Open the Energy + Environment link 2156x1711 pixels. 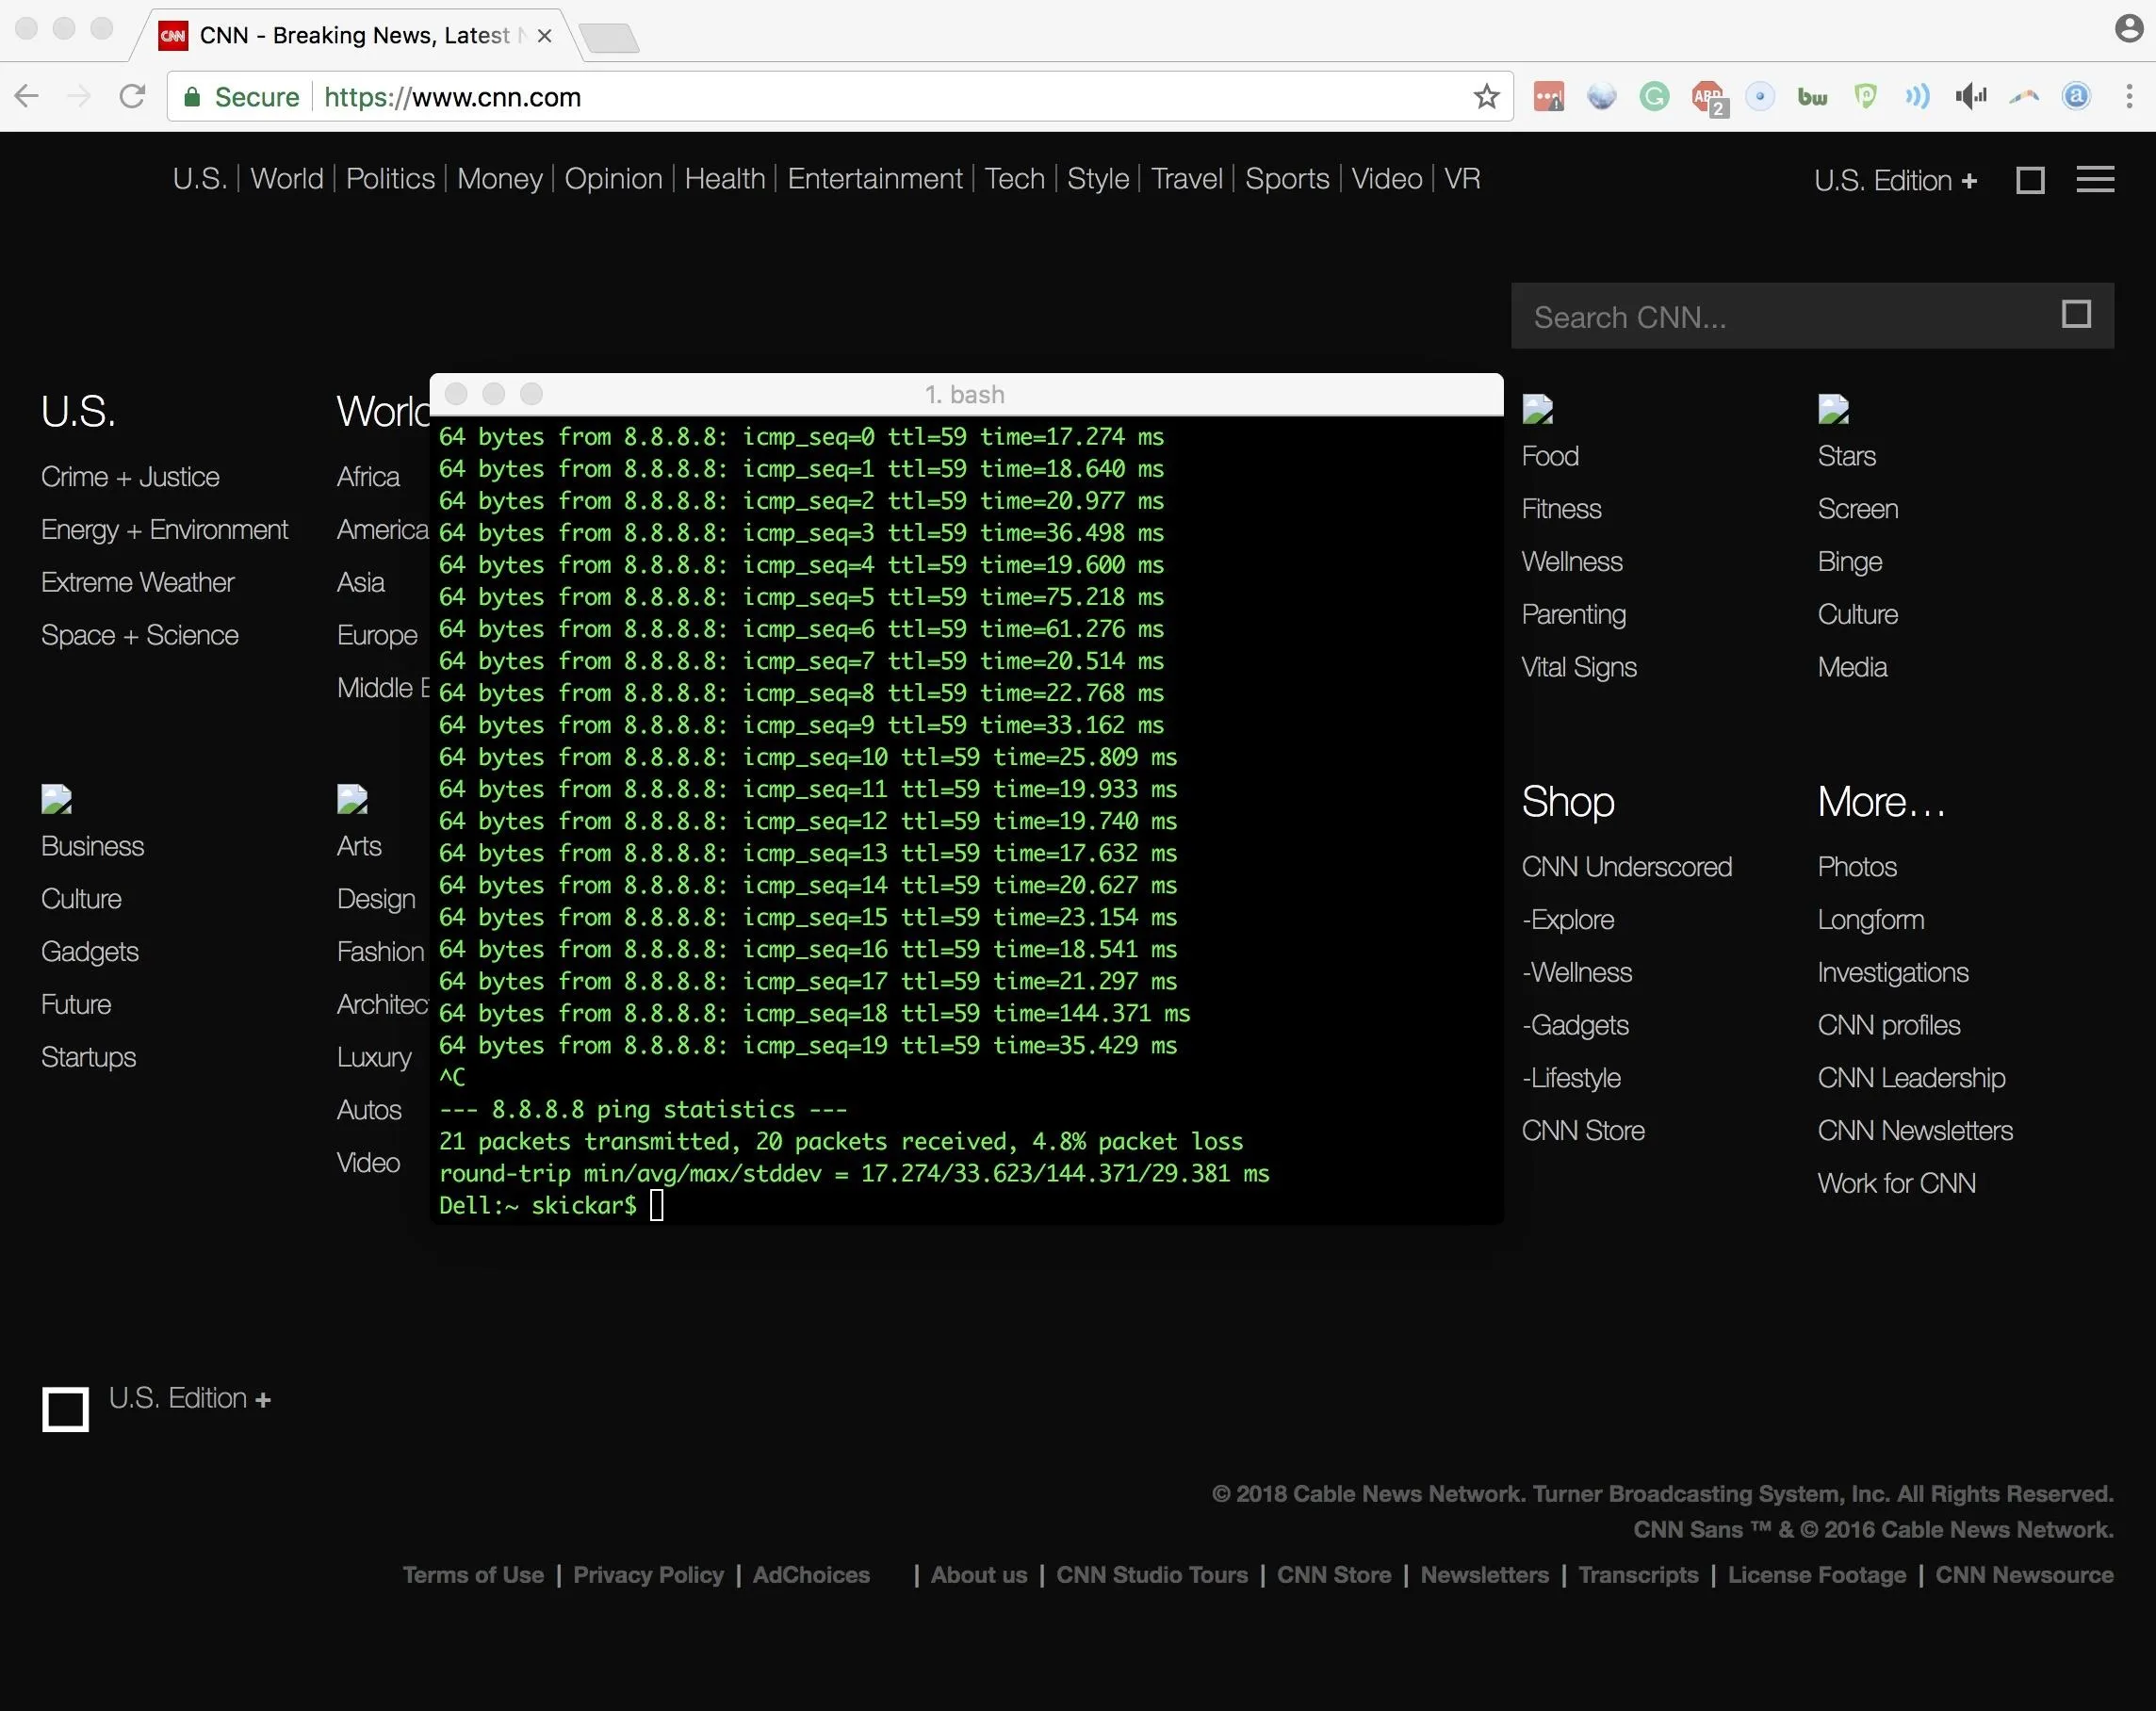(164, 530)
